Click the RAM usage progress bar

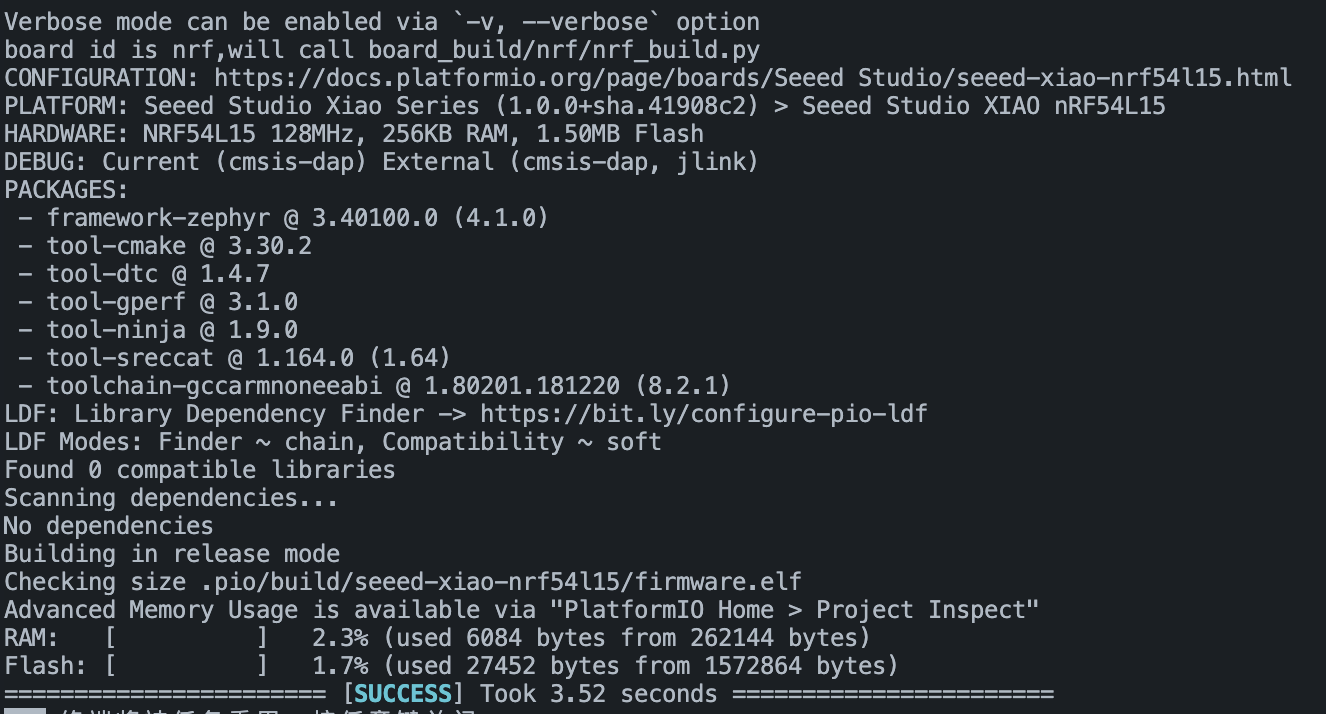[x=187, y=638]
